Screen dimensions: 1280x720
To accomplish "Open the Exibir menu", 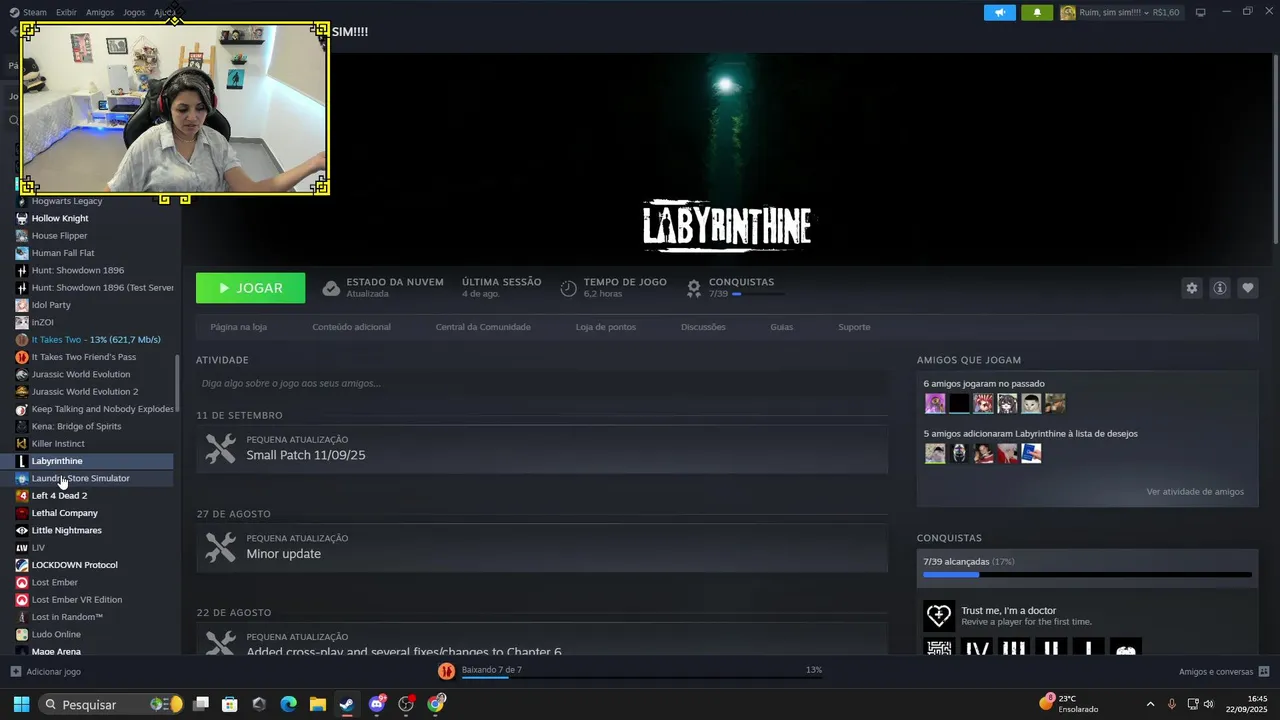I will [x=66, y=13].
